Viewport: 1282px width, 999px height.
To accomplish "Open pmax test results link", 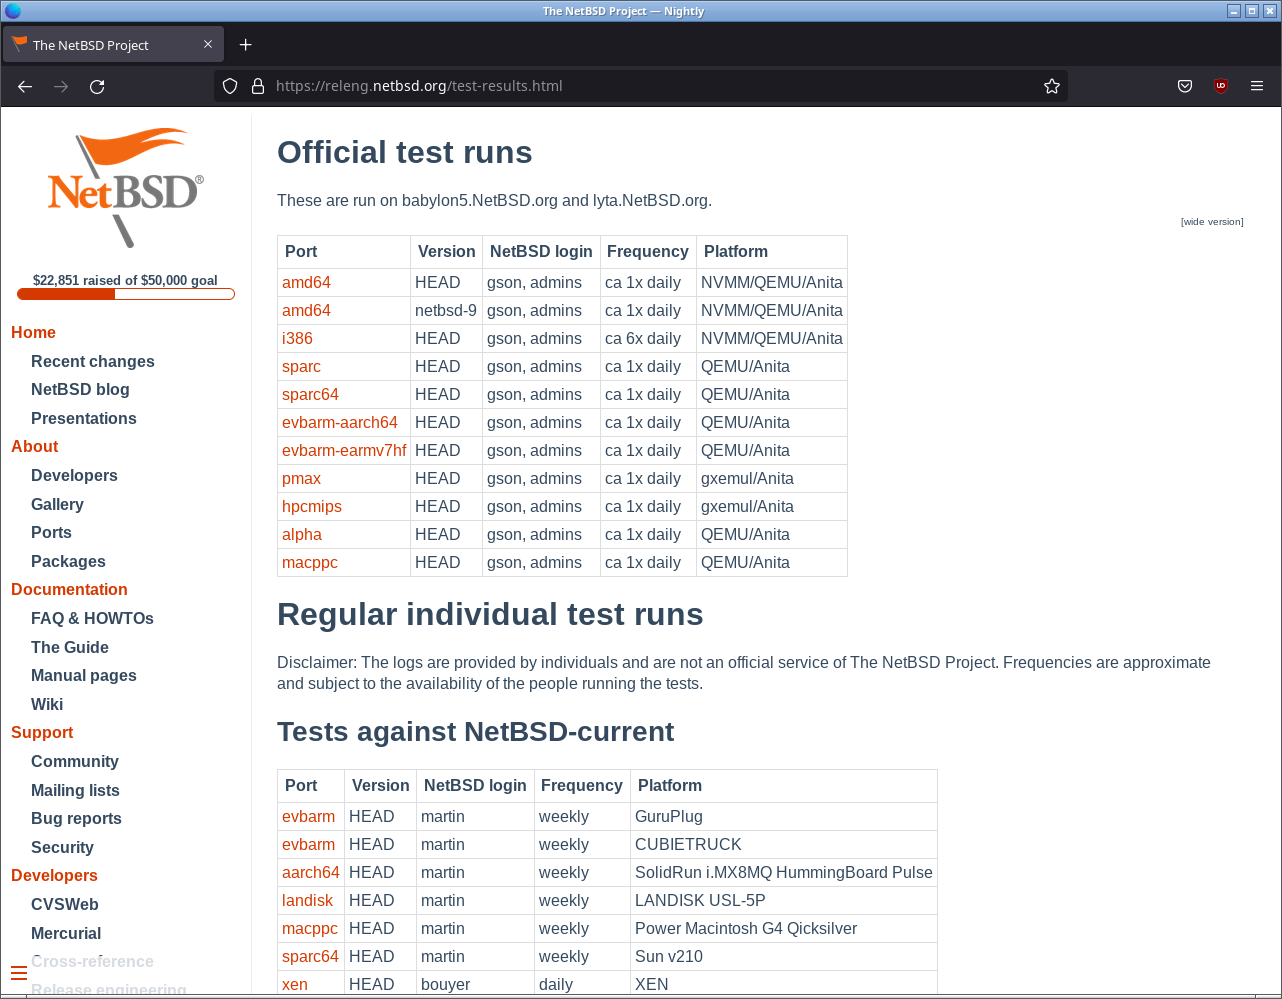I will click(x=301, y=479).
